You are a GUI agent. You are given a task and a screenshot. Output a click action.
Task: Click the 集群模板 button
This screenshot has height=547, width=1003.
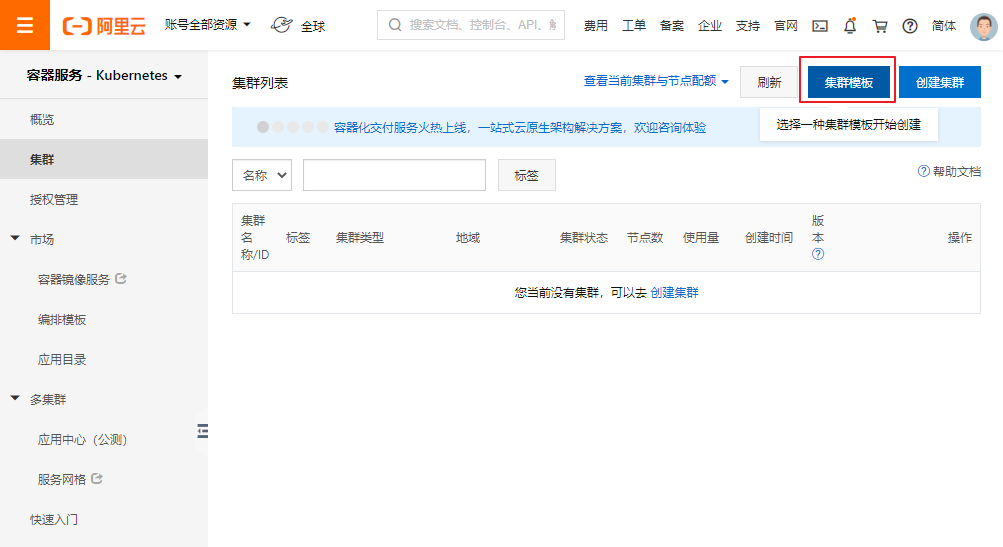pos(848,82)
